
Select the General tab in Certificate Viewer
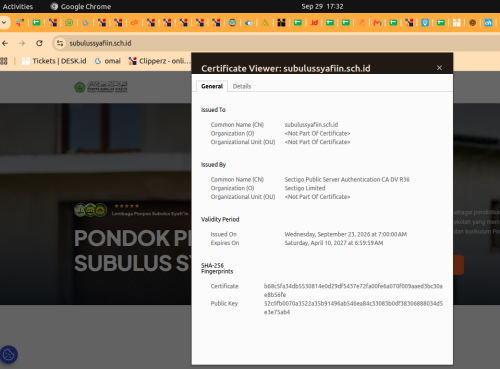[x=212, y=86]
